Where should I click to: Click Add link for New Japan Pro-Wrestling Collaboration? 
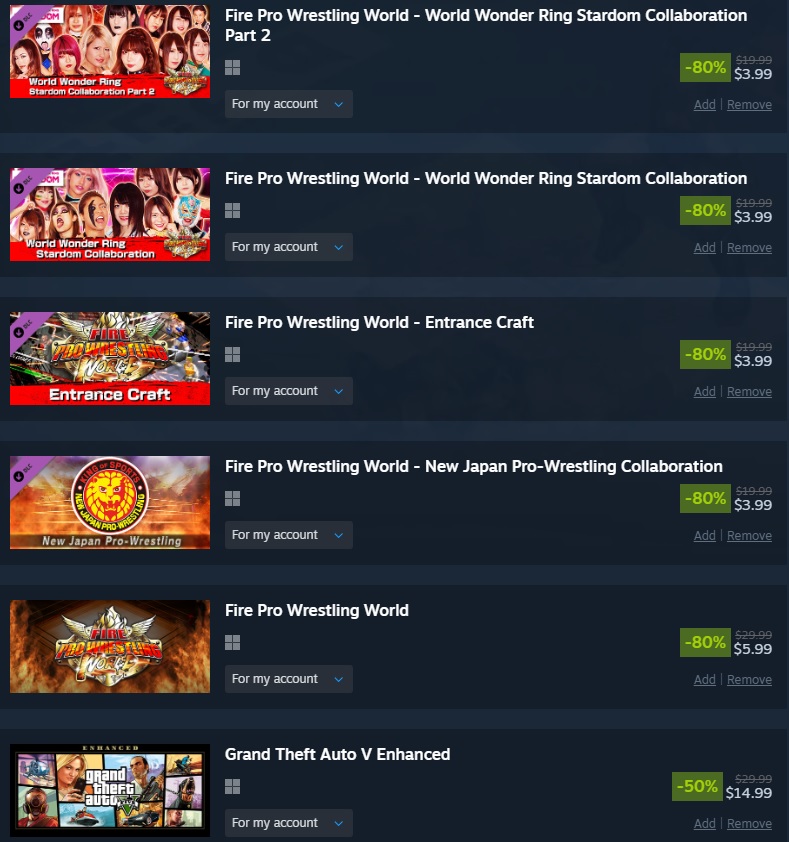pos(704,535)
